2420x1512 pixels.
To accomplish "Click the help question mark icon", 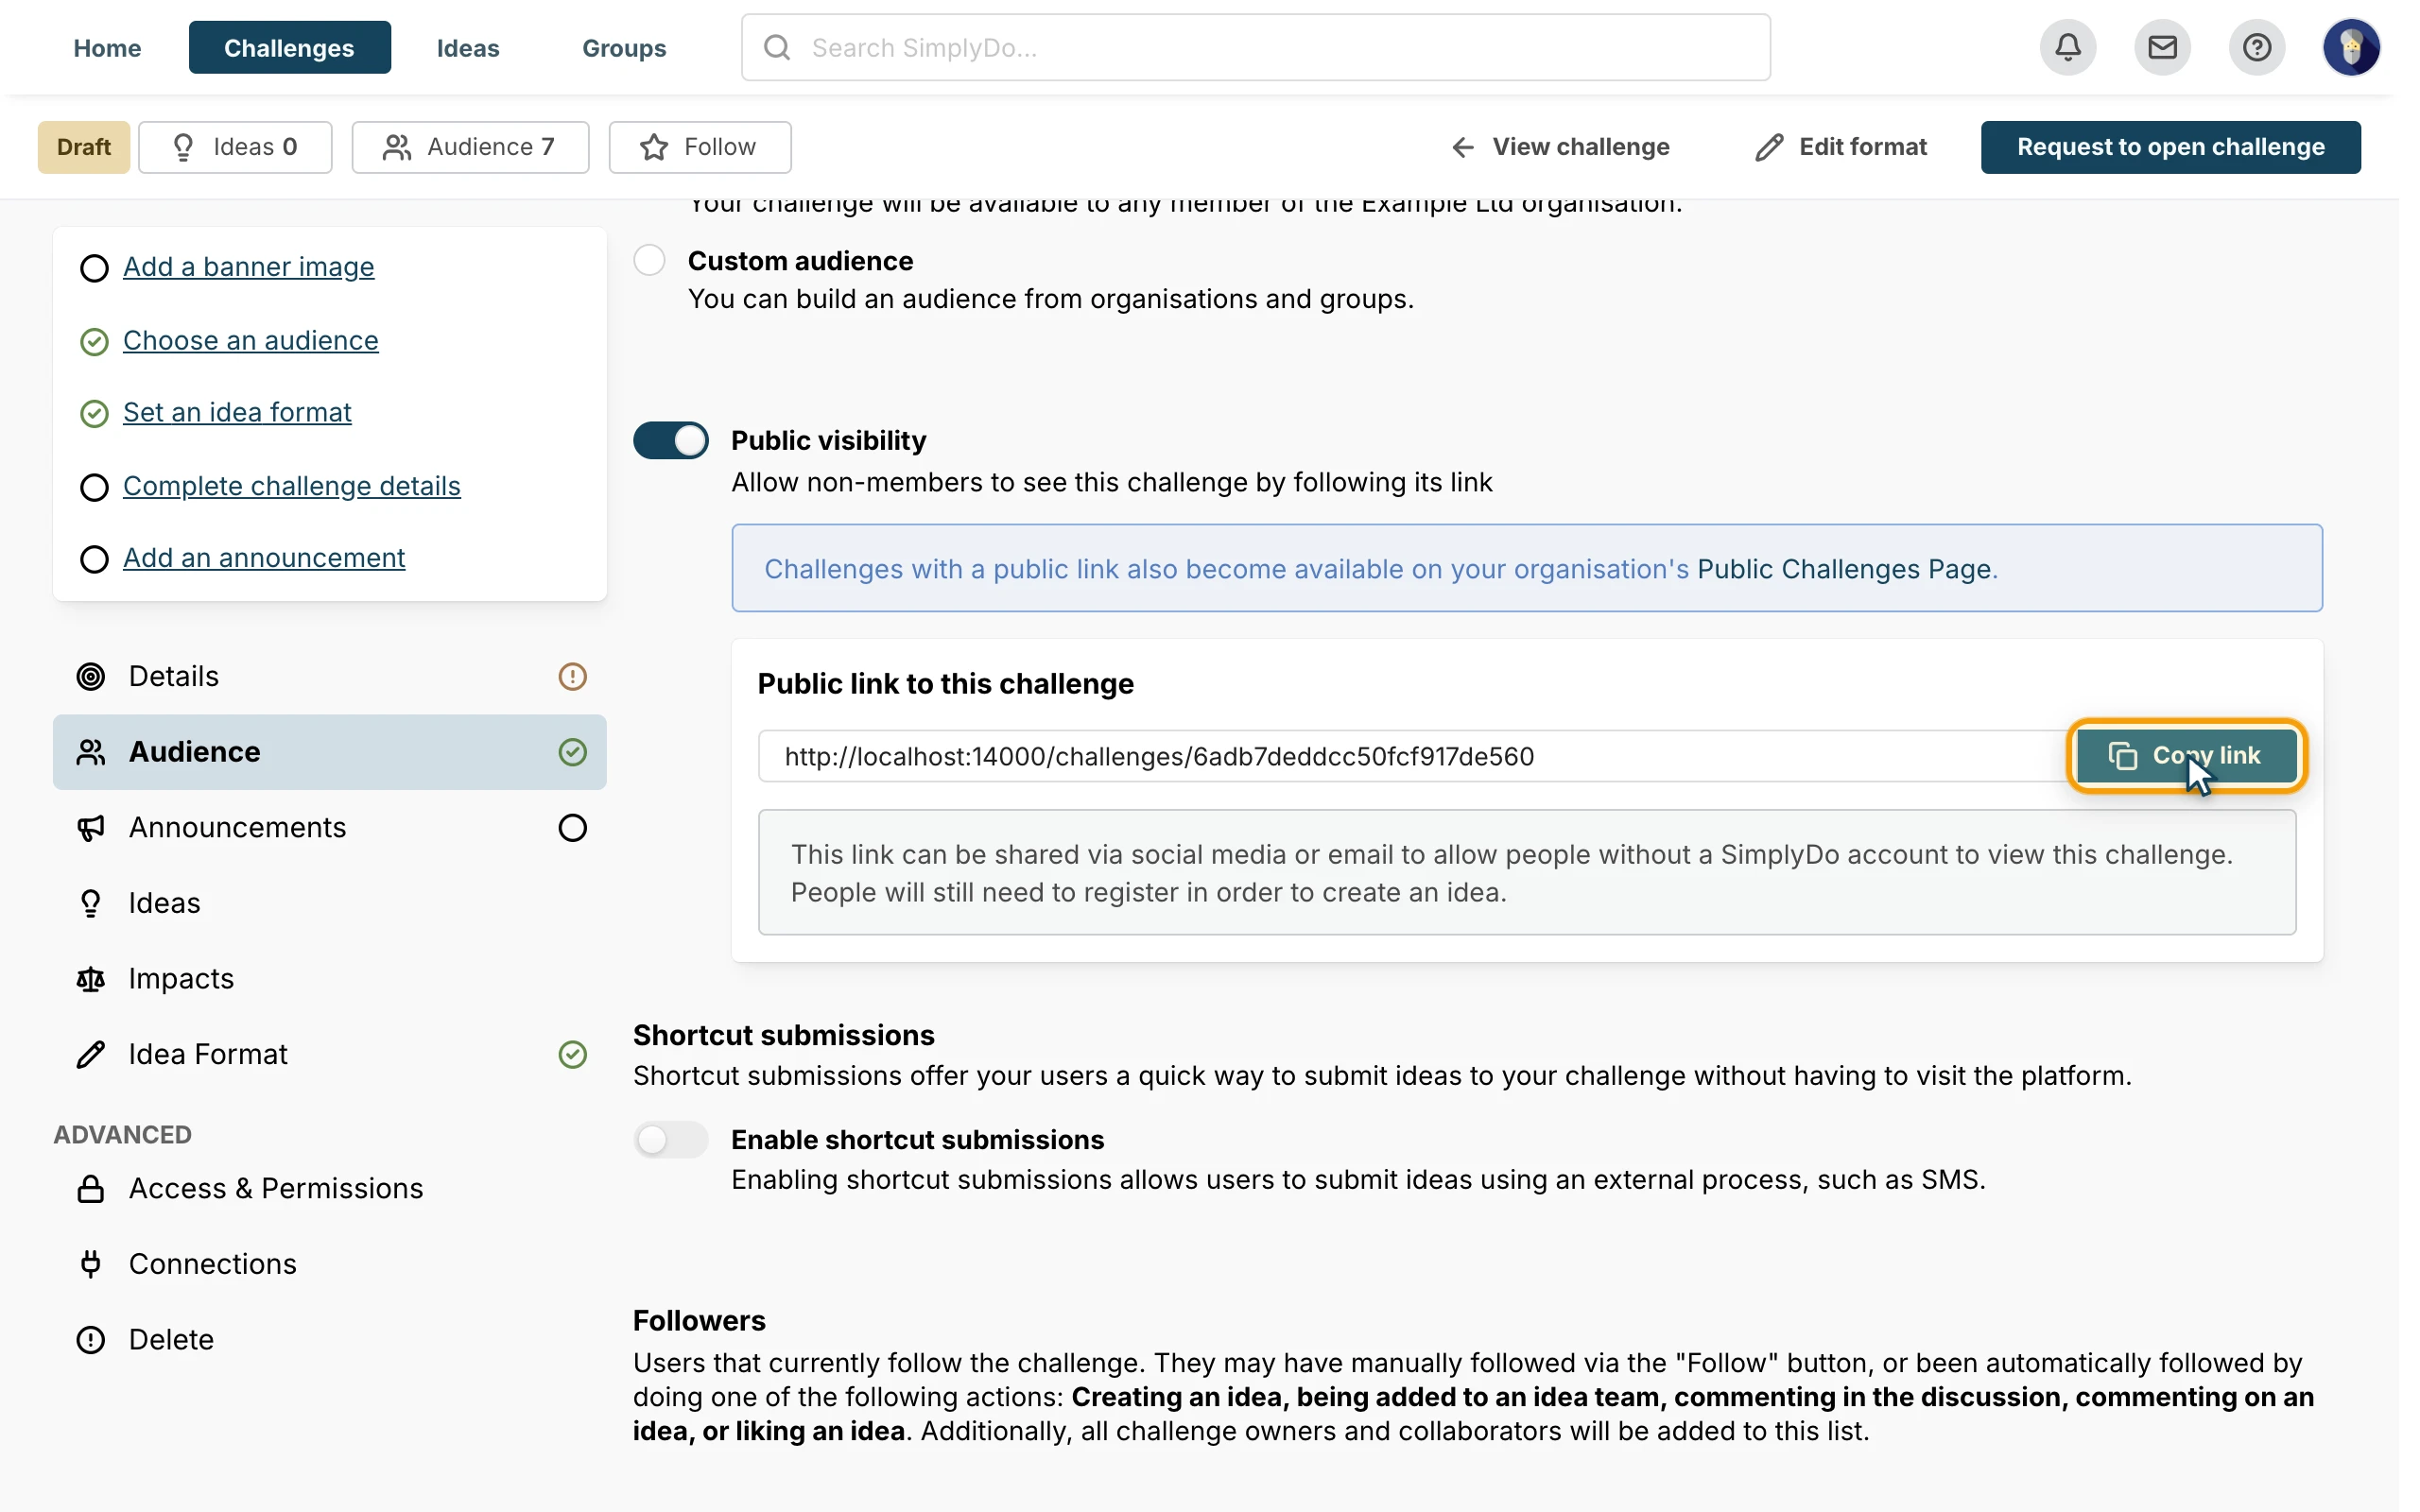I will (2256, 47).
